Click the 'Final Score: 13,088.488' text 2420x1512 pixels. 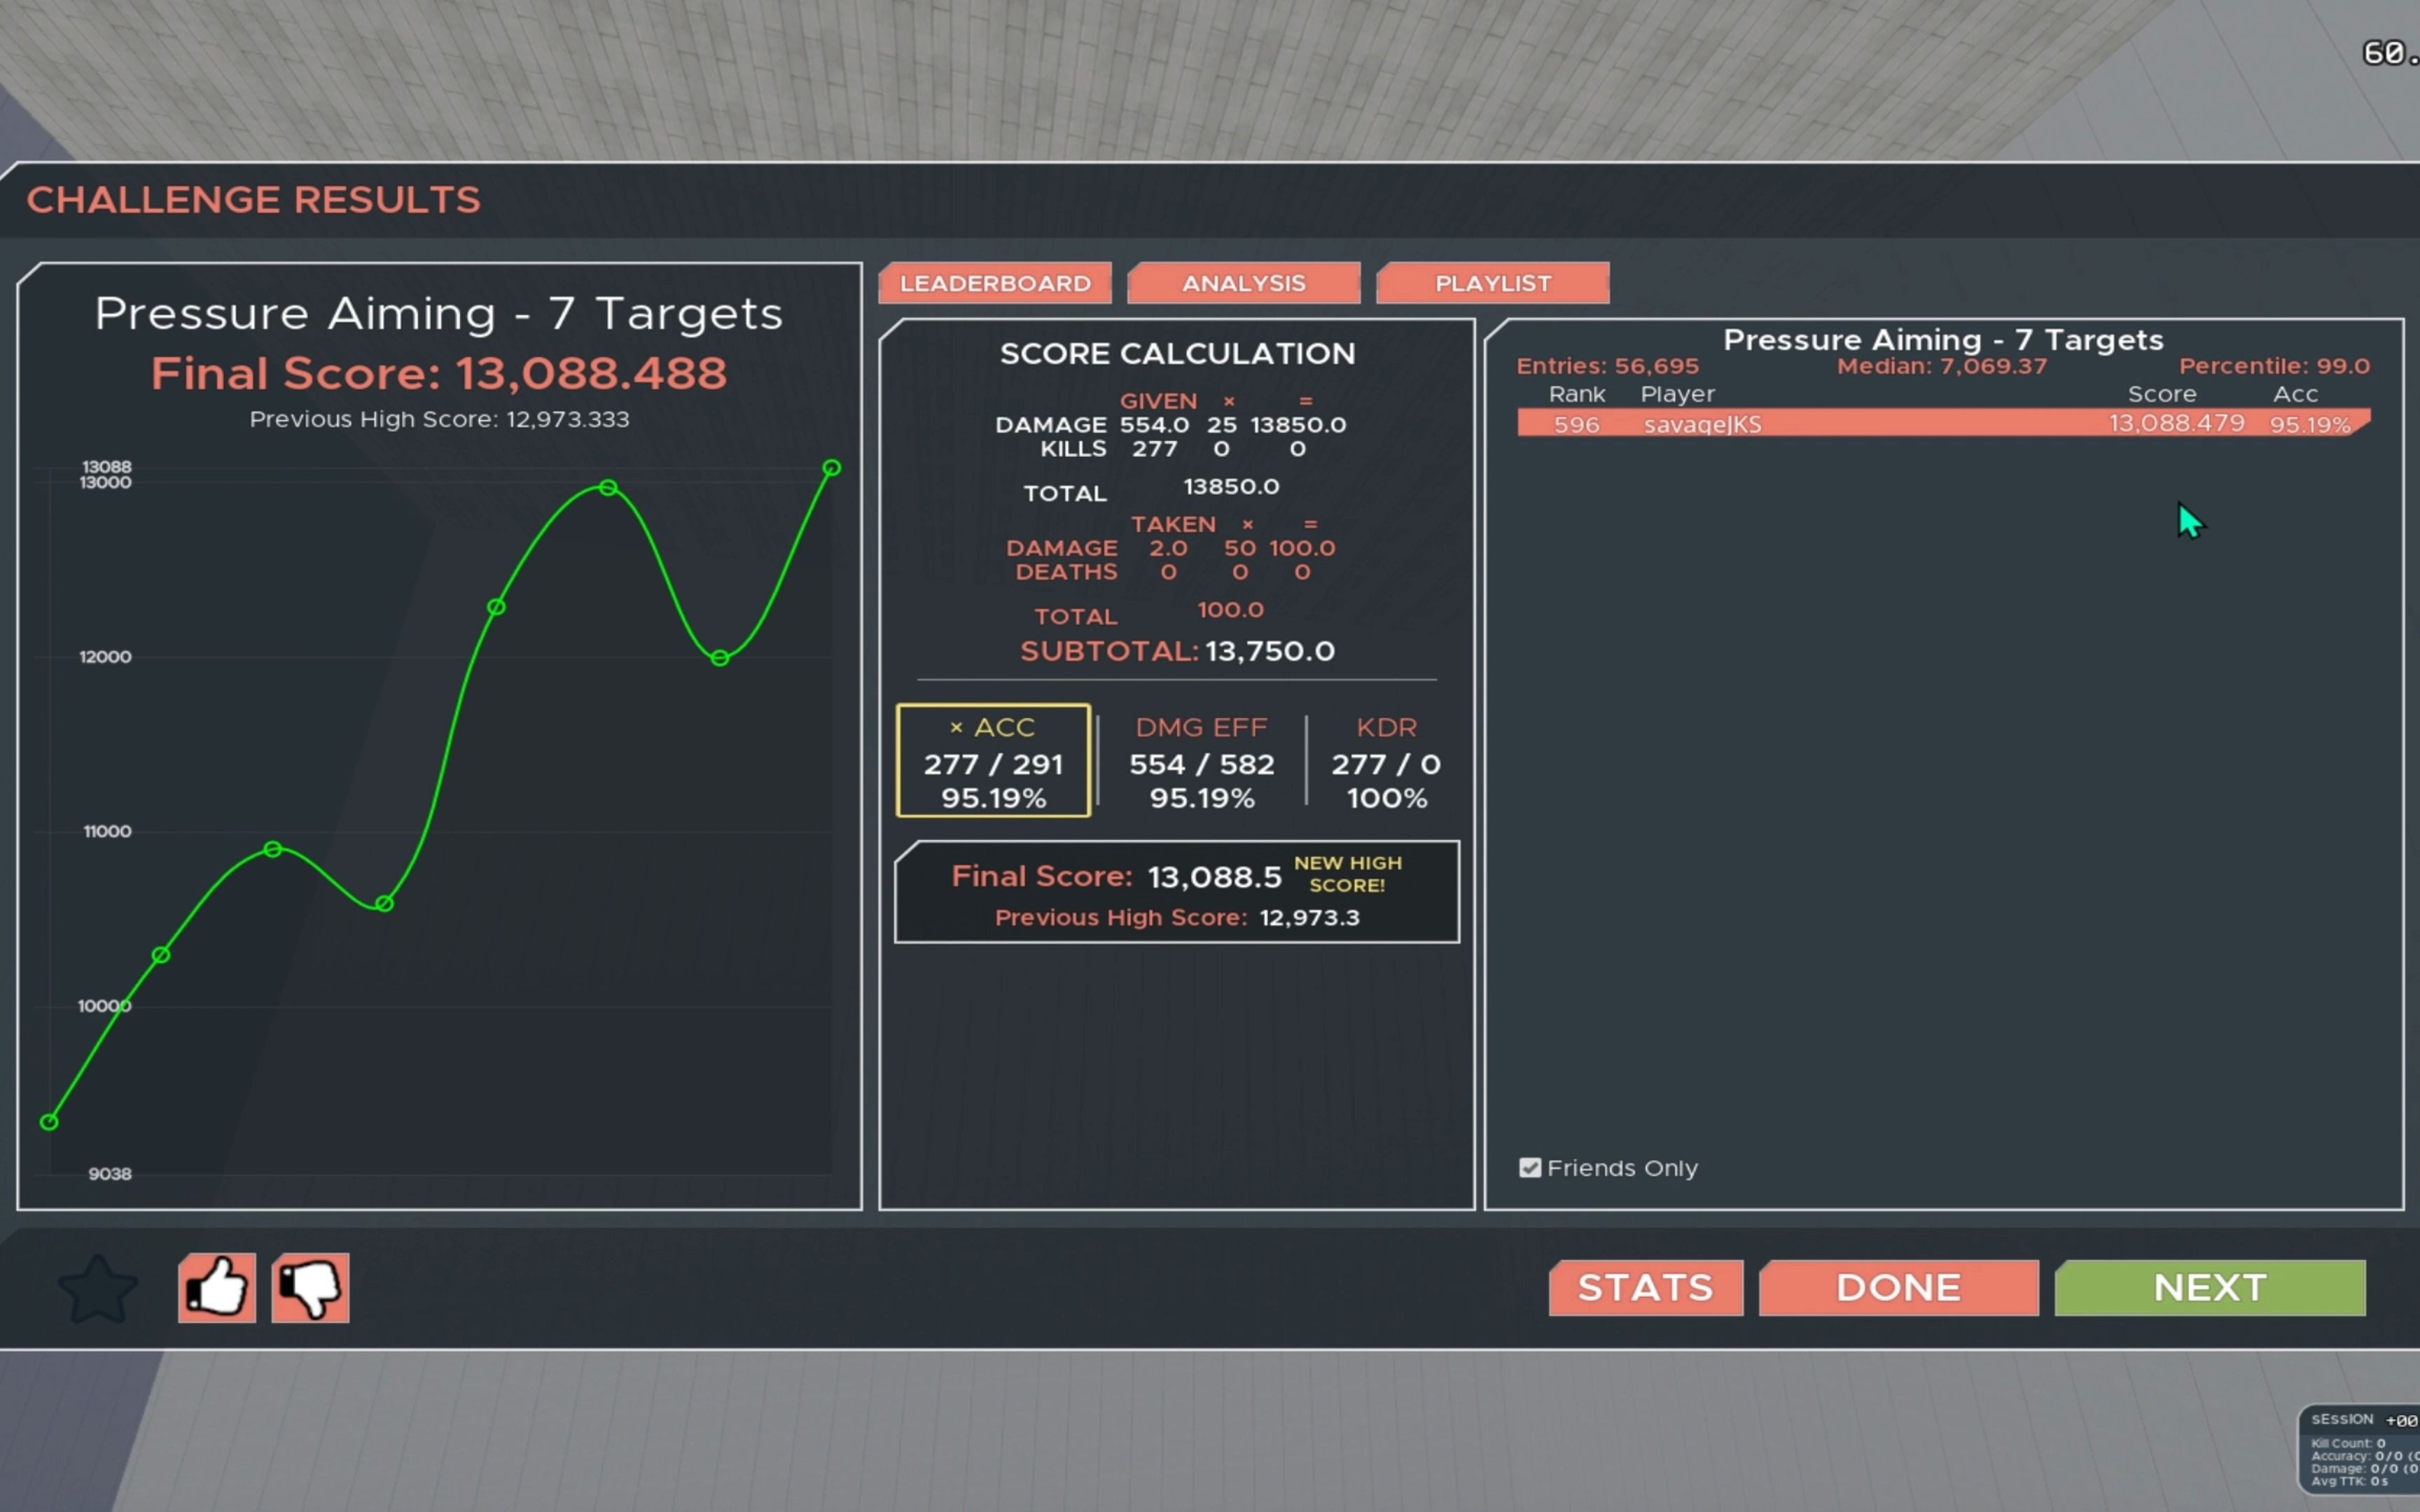tap(439, 374)
